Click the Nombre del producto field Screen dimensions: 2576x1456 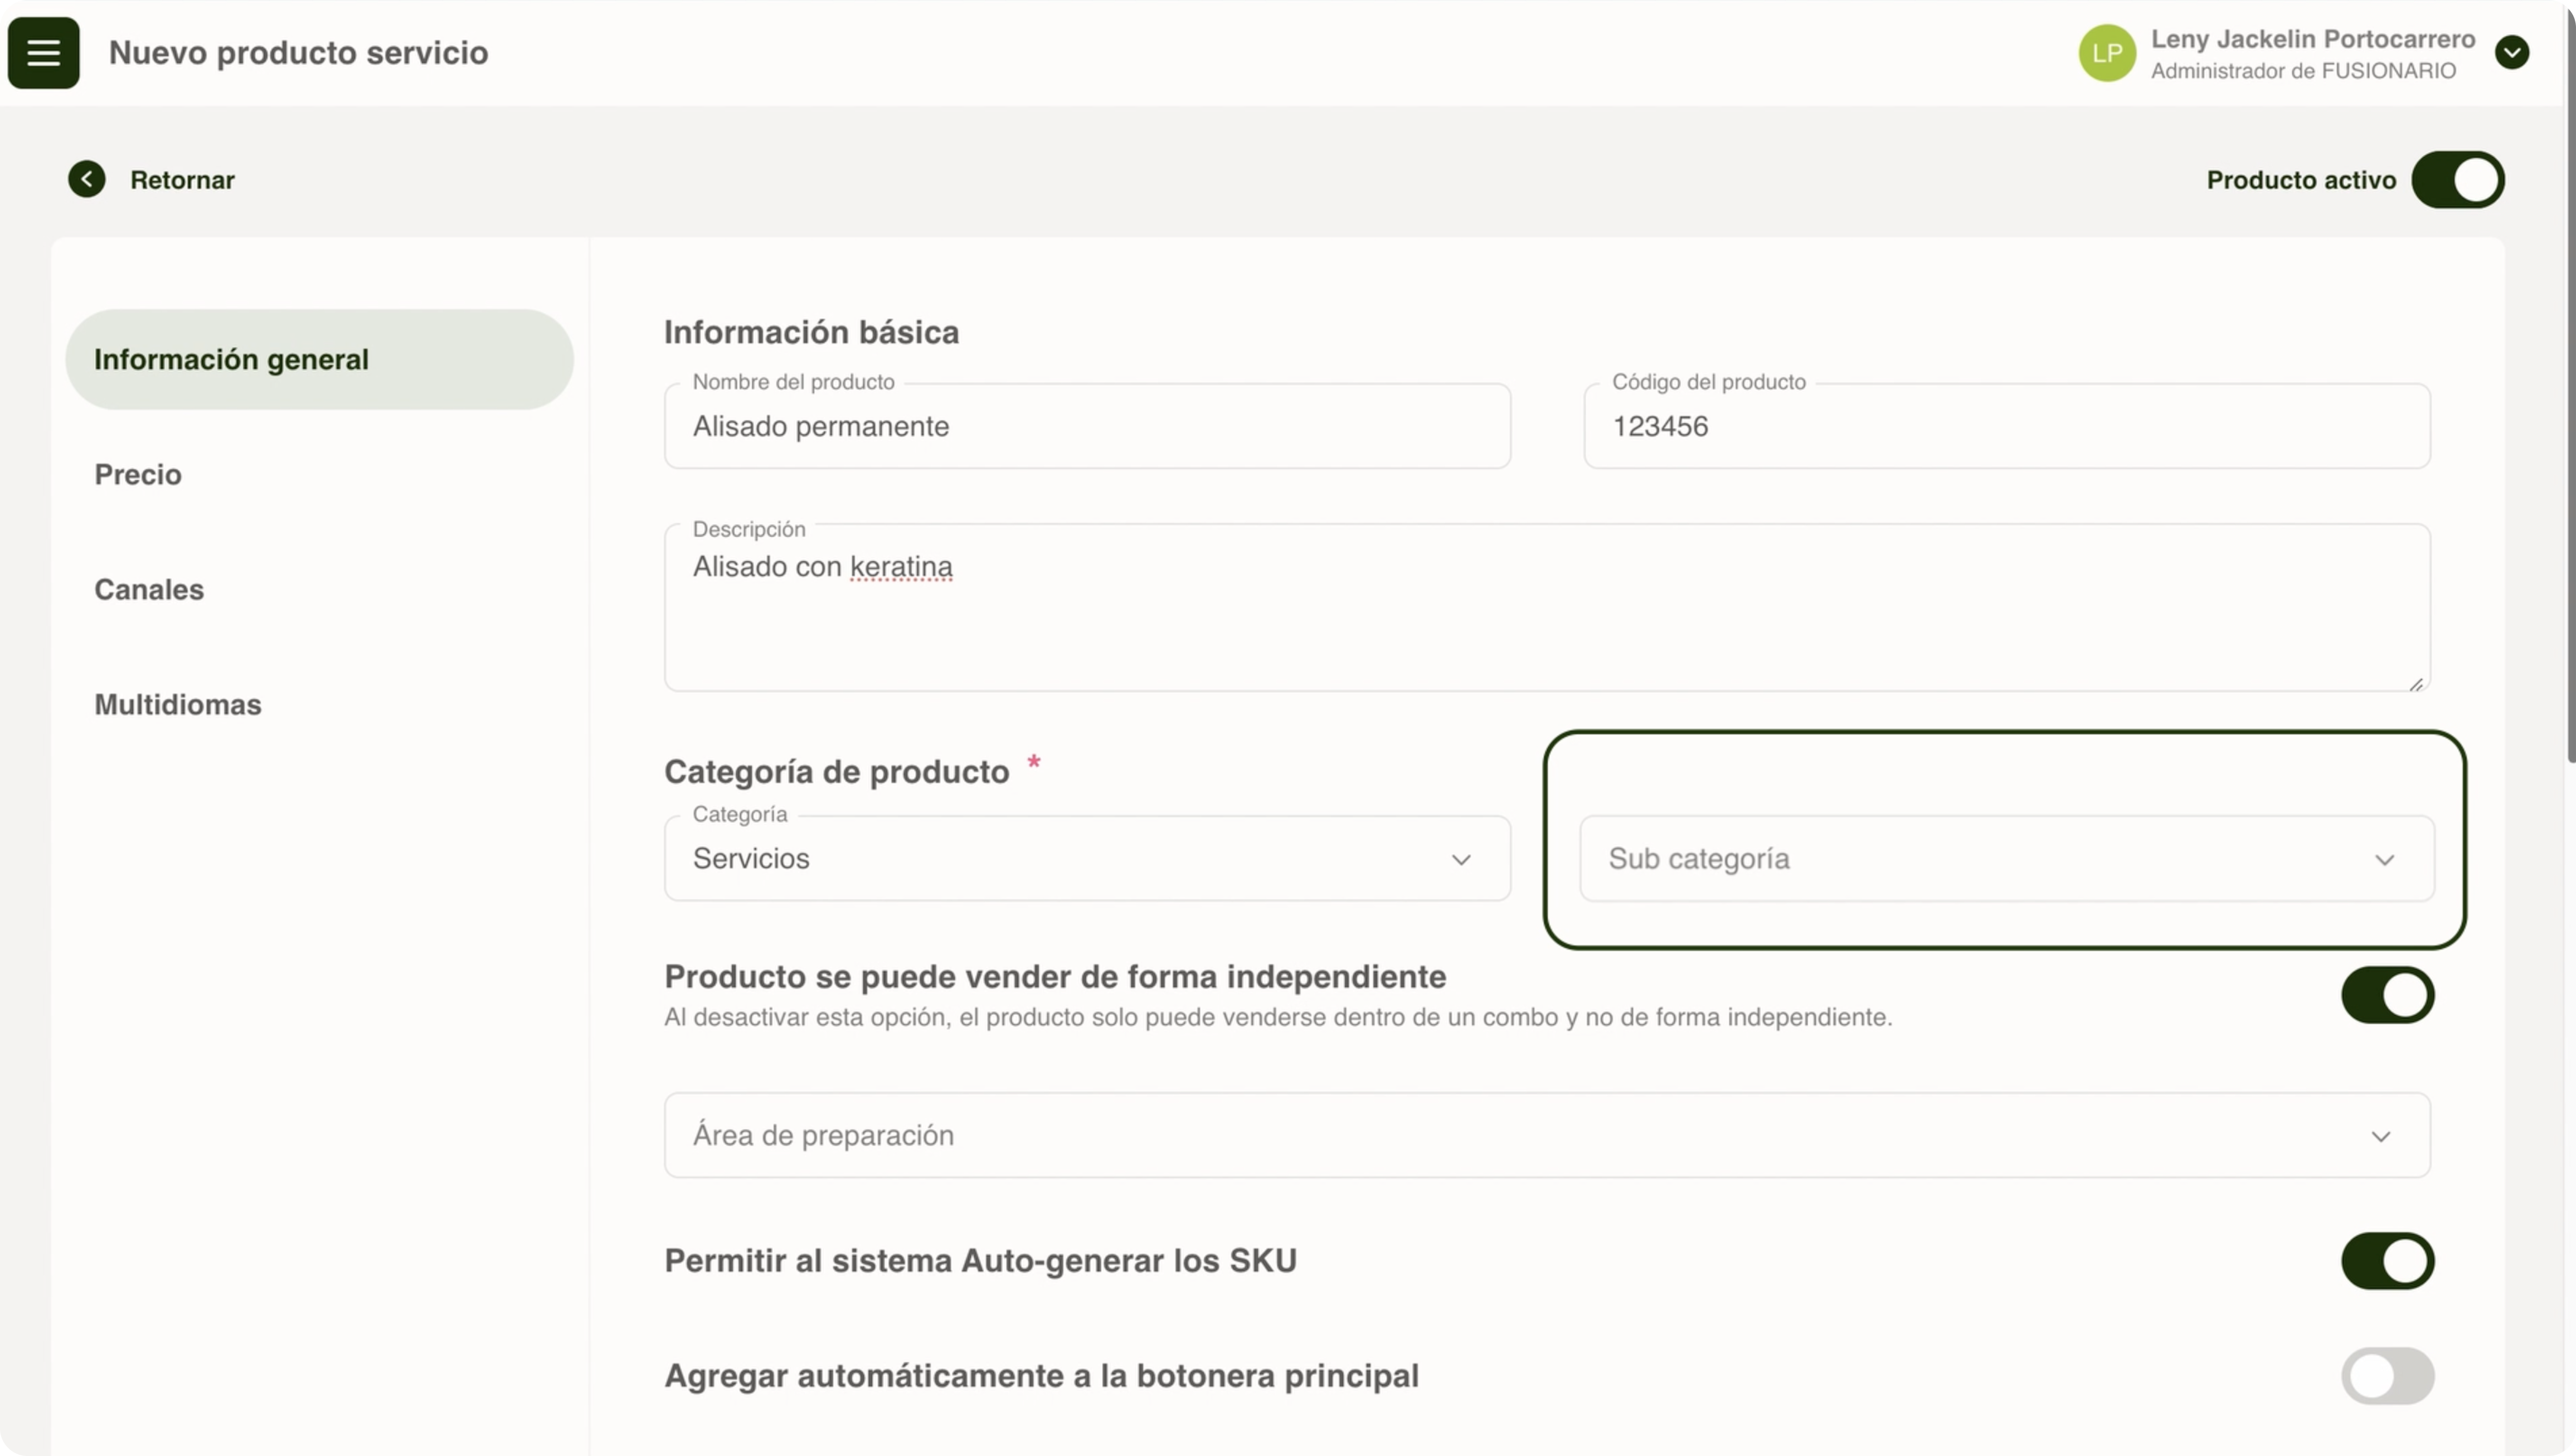pyautogui.click(x=1087, y=427)
